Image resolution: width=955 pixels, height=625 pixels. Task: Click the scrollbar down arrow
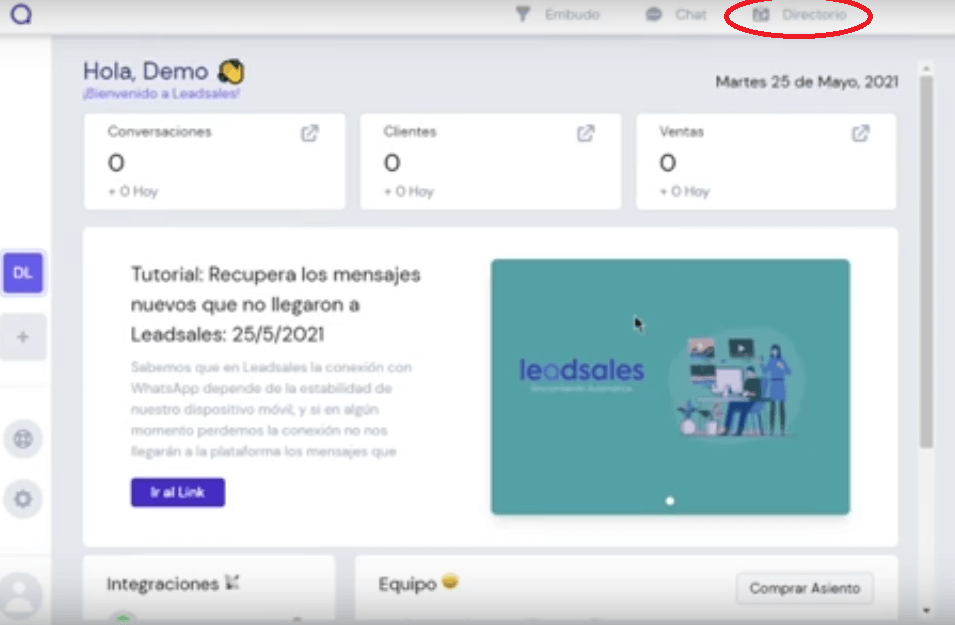point(926,610)
